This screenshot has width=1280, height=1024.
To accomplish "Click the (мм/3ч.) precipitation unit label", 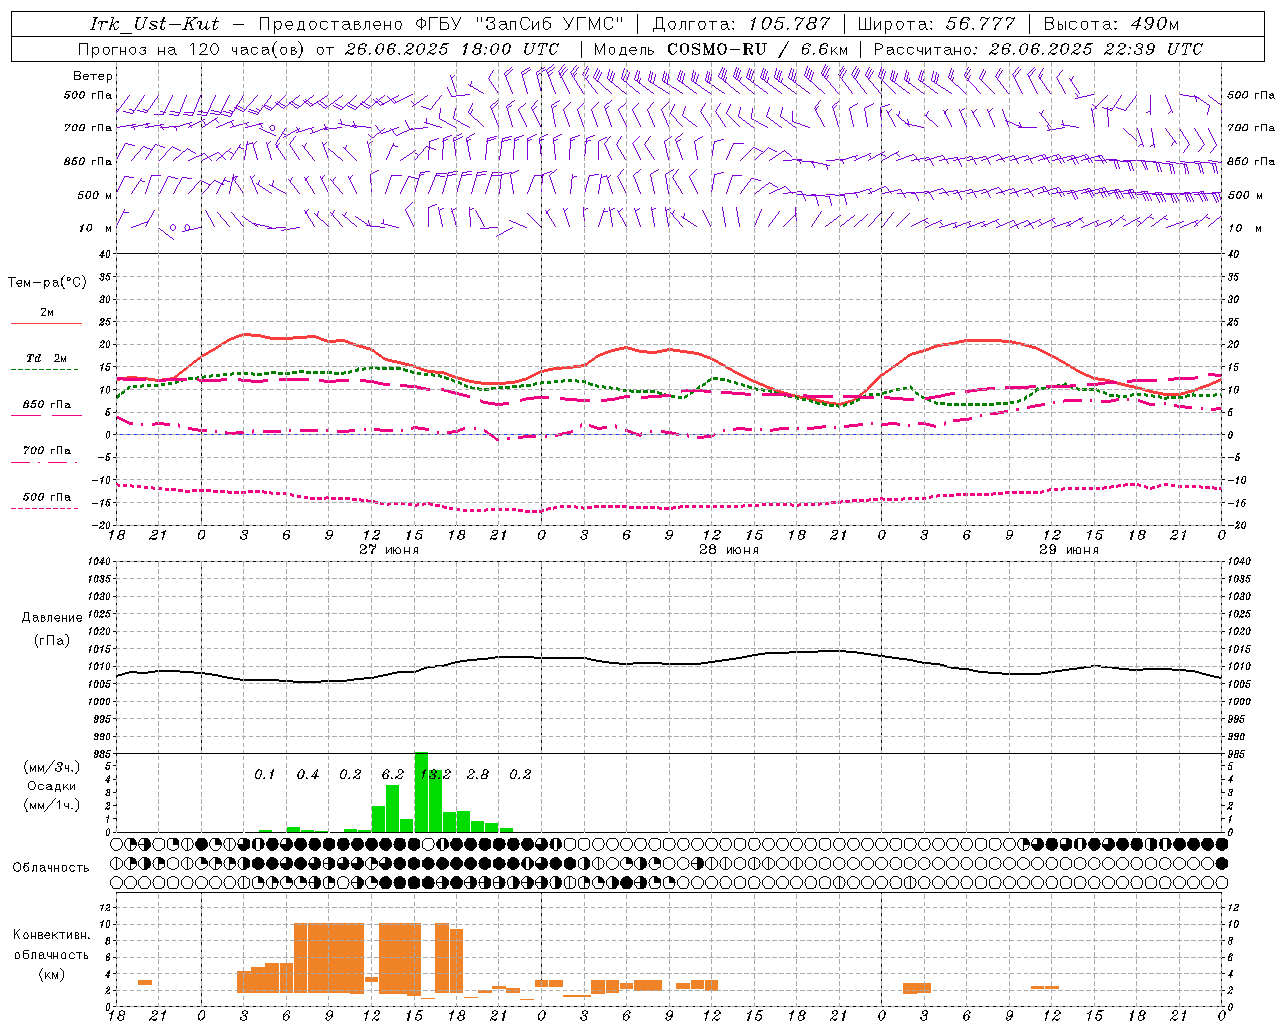I will tap(52, 767).
